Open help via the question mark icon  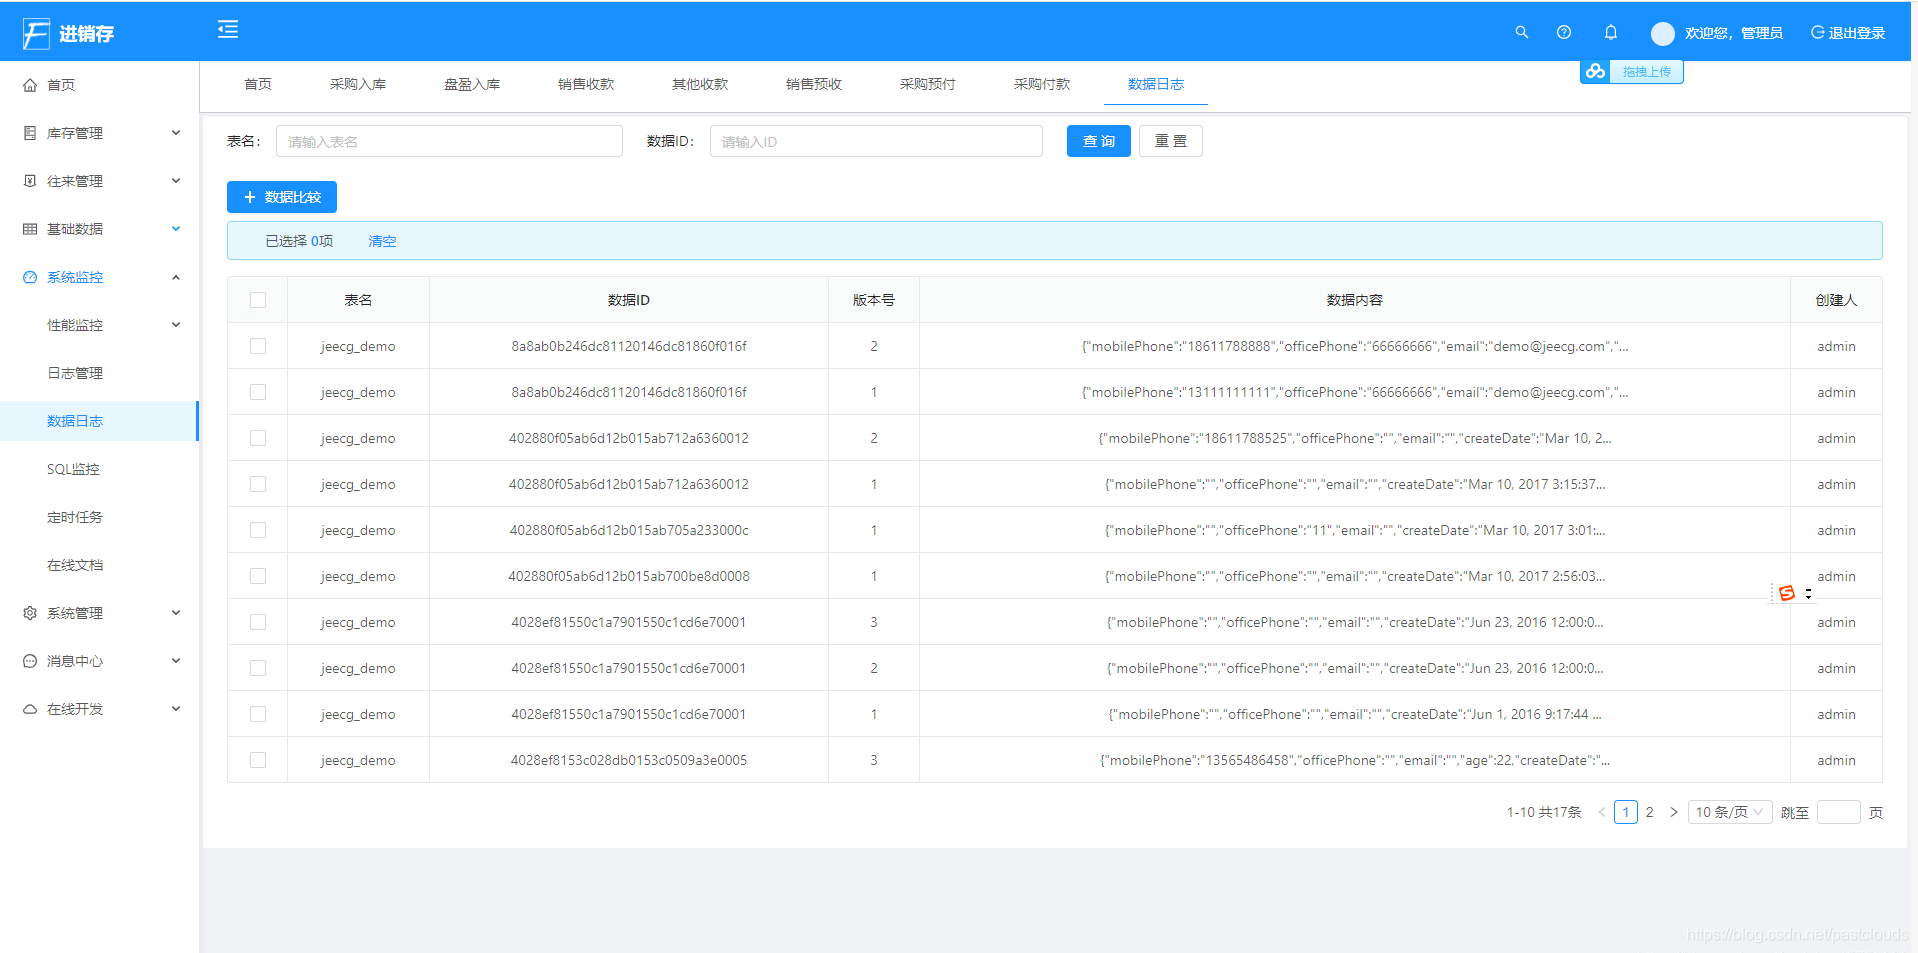point(1564,32)
